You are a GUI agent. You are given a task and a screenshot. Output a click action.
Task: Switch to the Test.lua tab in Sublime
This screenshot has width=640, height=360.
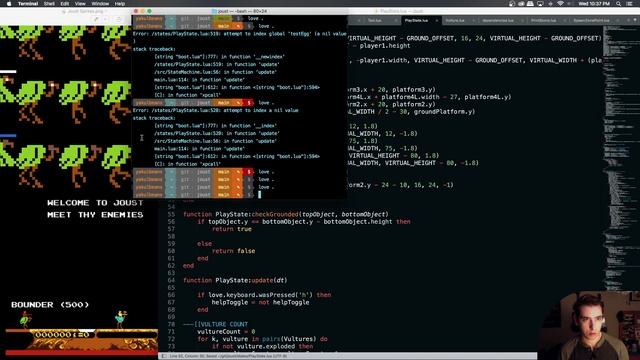point(374,20)
